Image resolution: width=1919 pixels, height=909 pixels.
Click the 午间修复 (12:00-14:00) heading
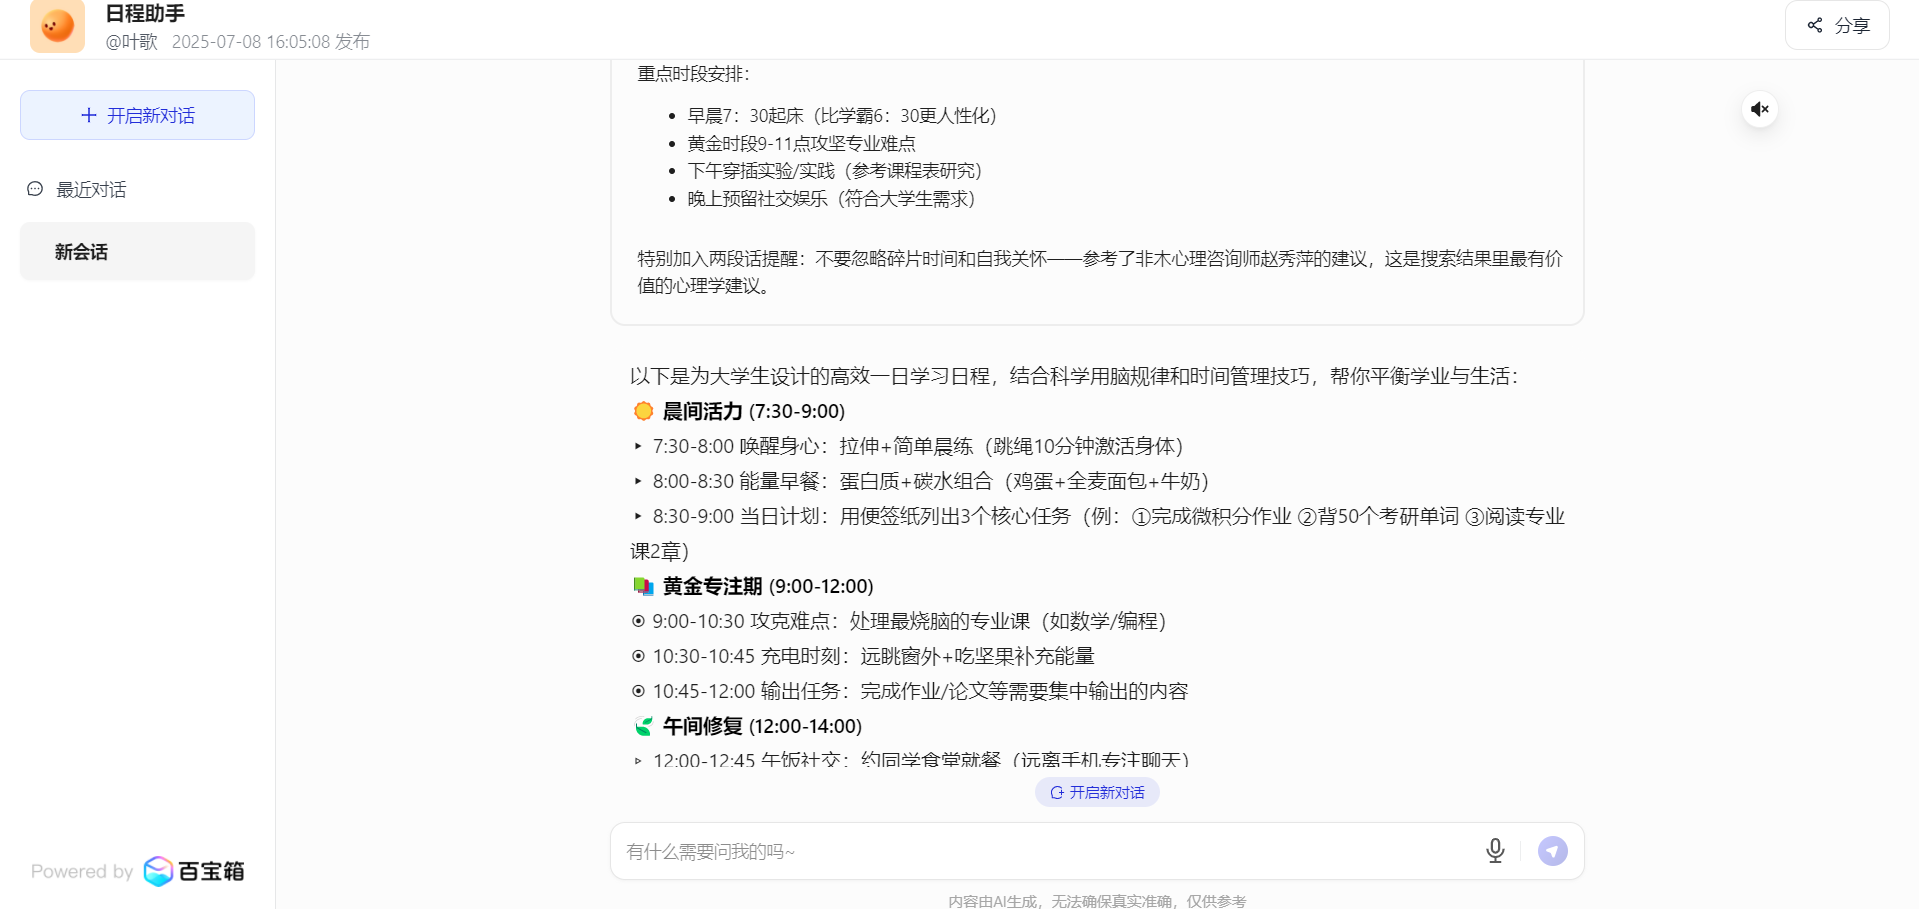[x=762, y=726]
